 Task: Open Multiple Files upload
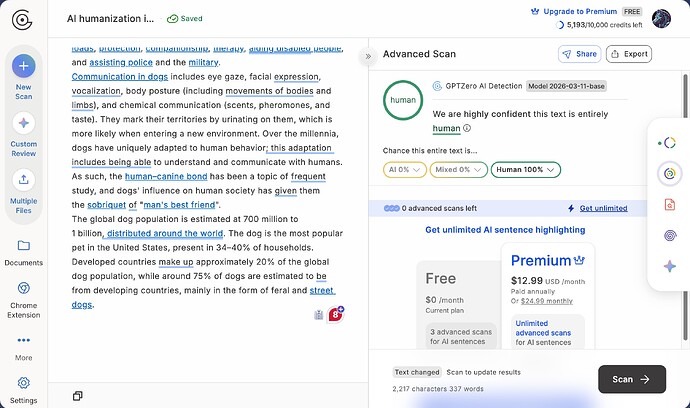(x=24, y=191)
